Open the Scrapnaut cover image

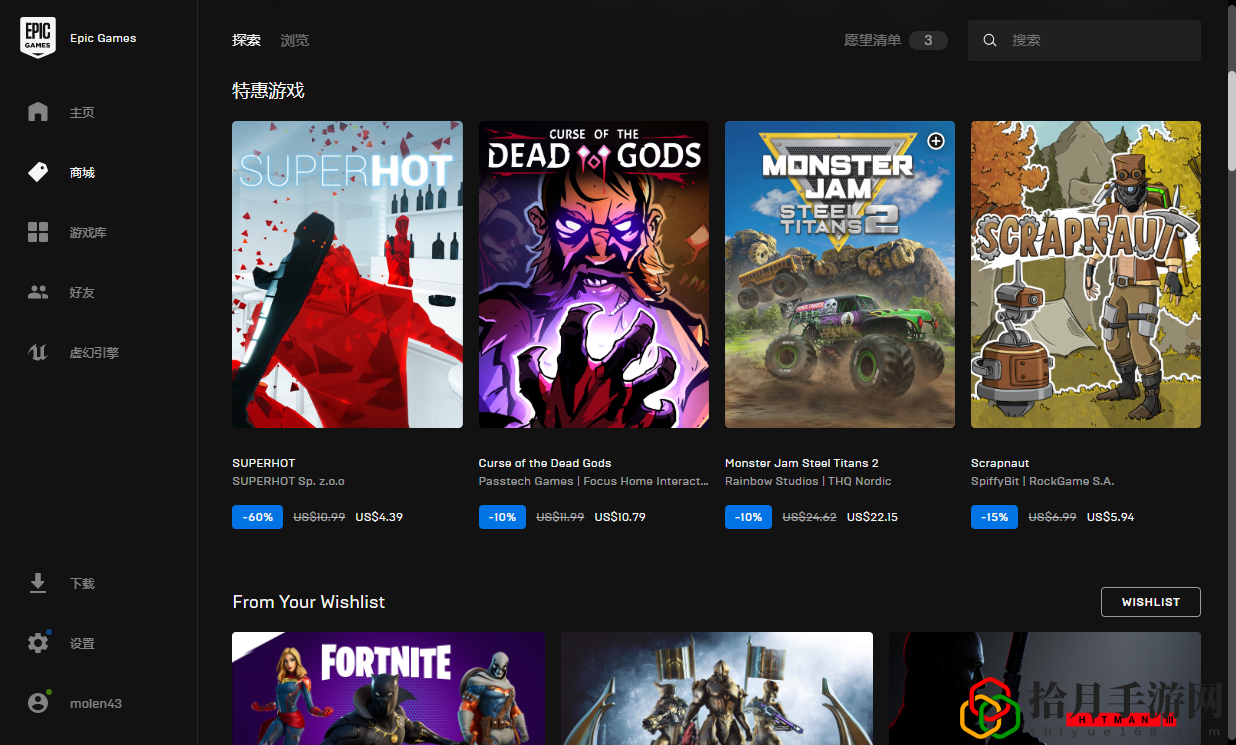pyautogui.click(x=1086, y=274)
